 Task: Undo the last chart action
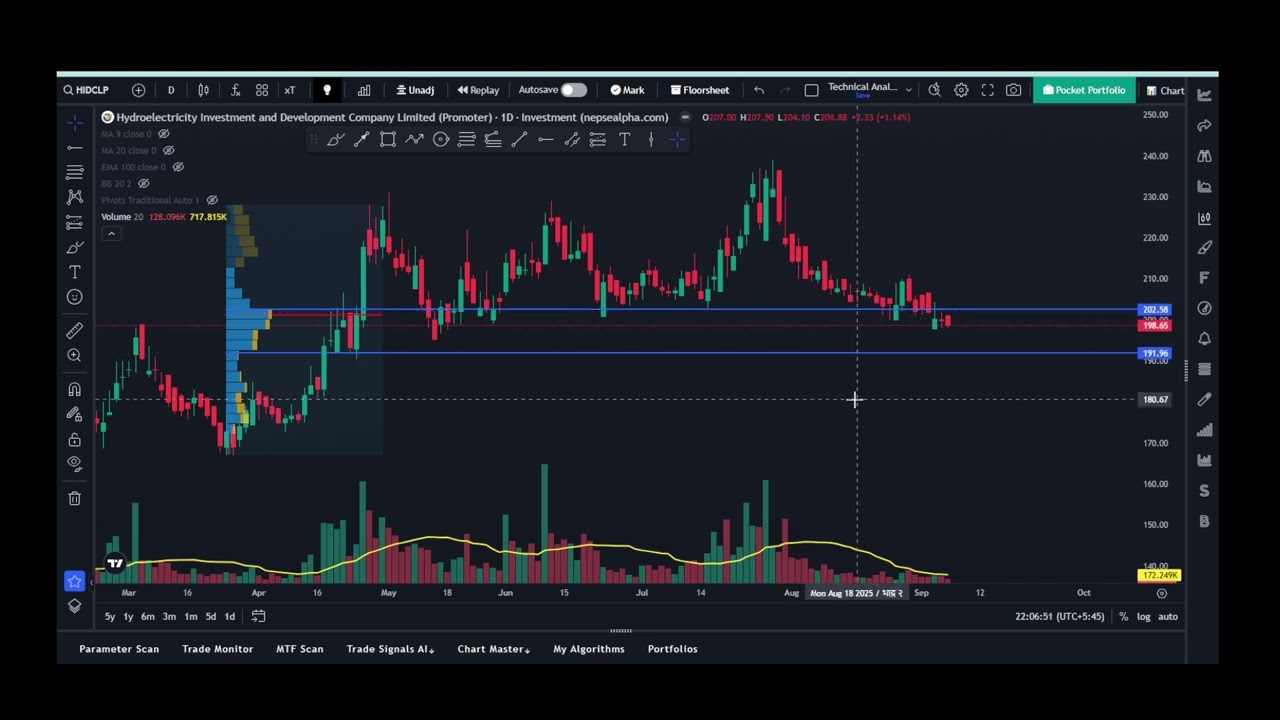pyautogui.click(x=759, y=90)
